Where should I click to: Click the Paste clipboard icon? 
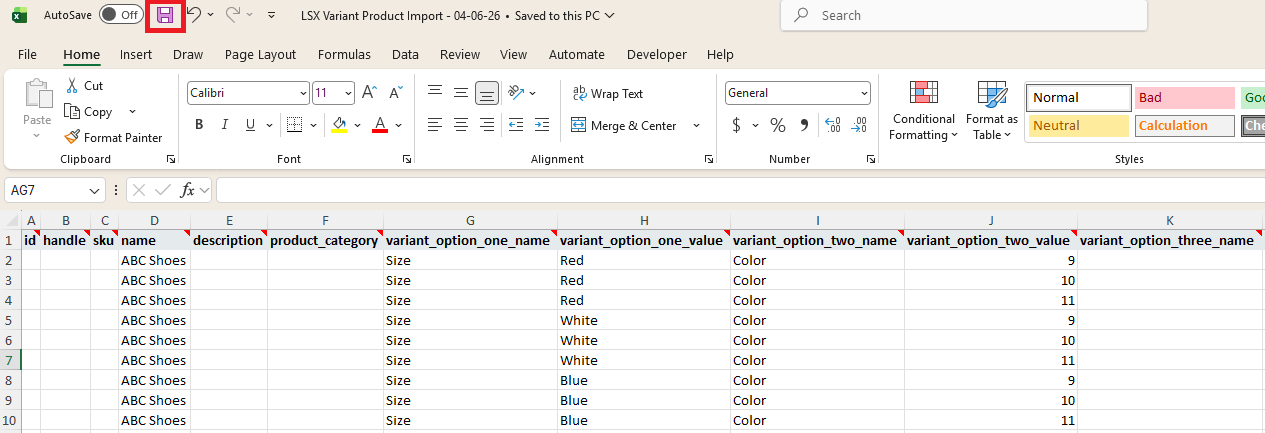[38, 94]
